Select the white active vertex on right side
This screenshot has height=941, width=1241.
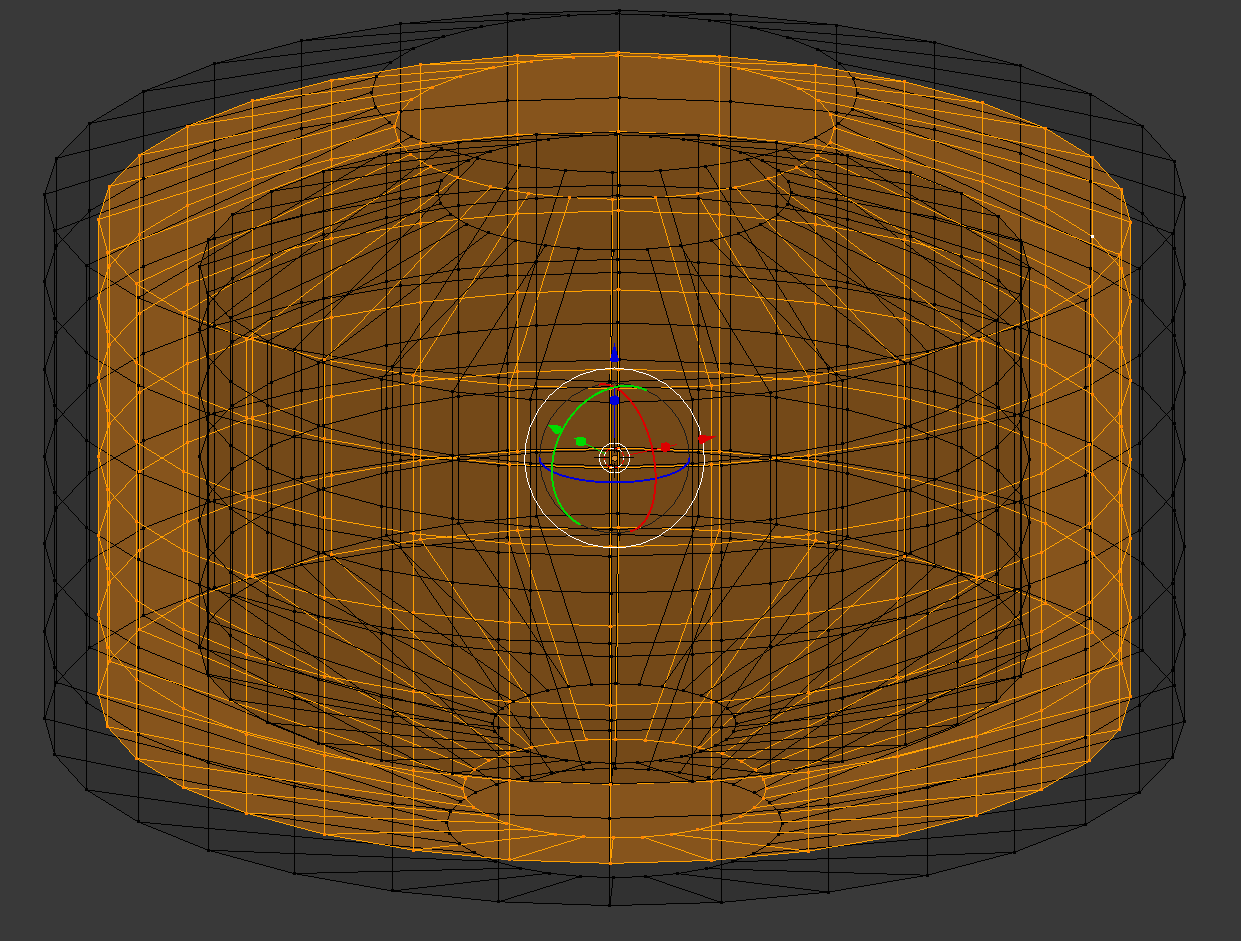click(1093, 237)
